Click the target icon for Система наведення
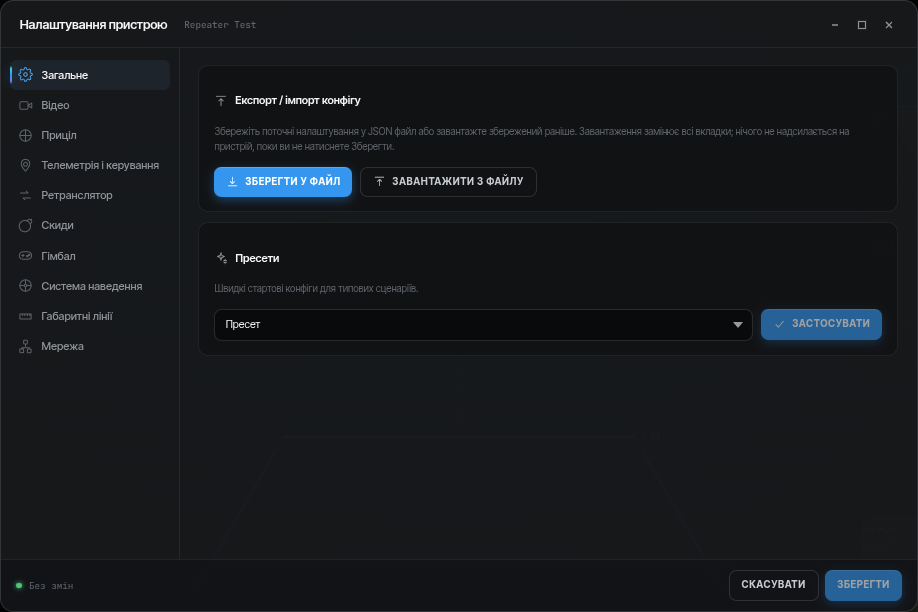This screenshot has width=918, height=612. click(25, 286)
